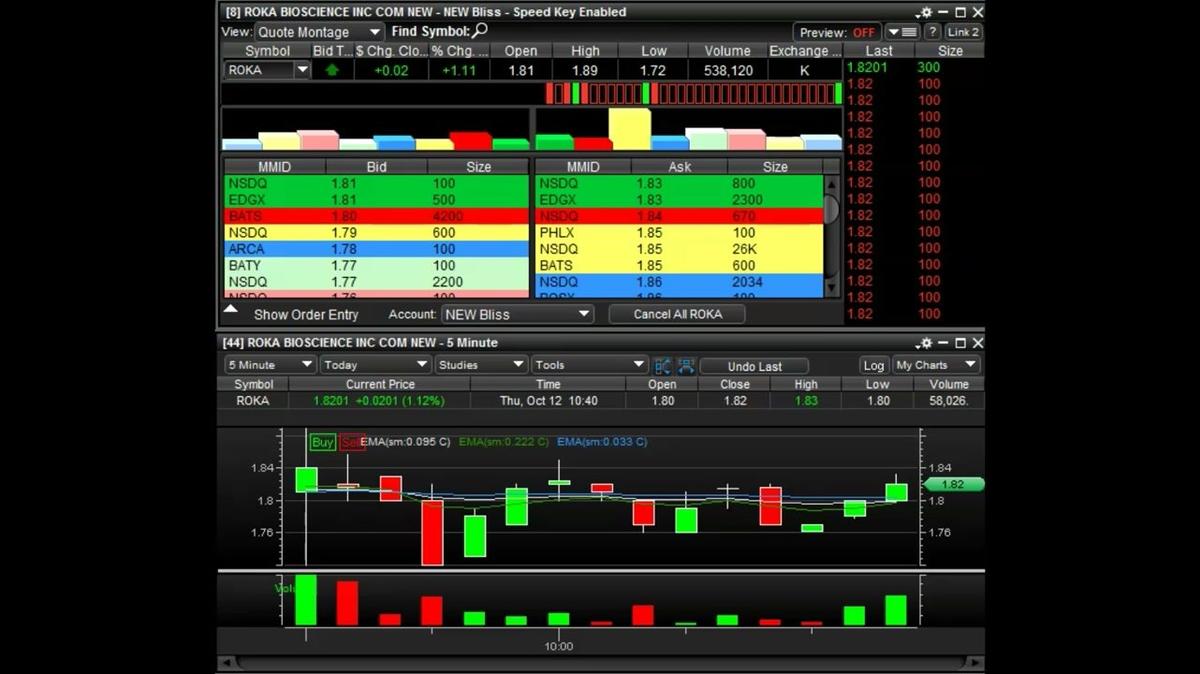This screenshot has width=1200, height=674.
Task: Click the green Buy button on chart
Action: point(323,442)
